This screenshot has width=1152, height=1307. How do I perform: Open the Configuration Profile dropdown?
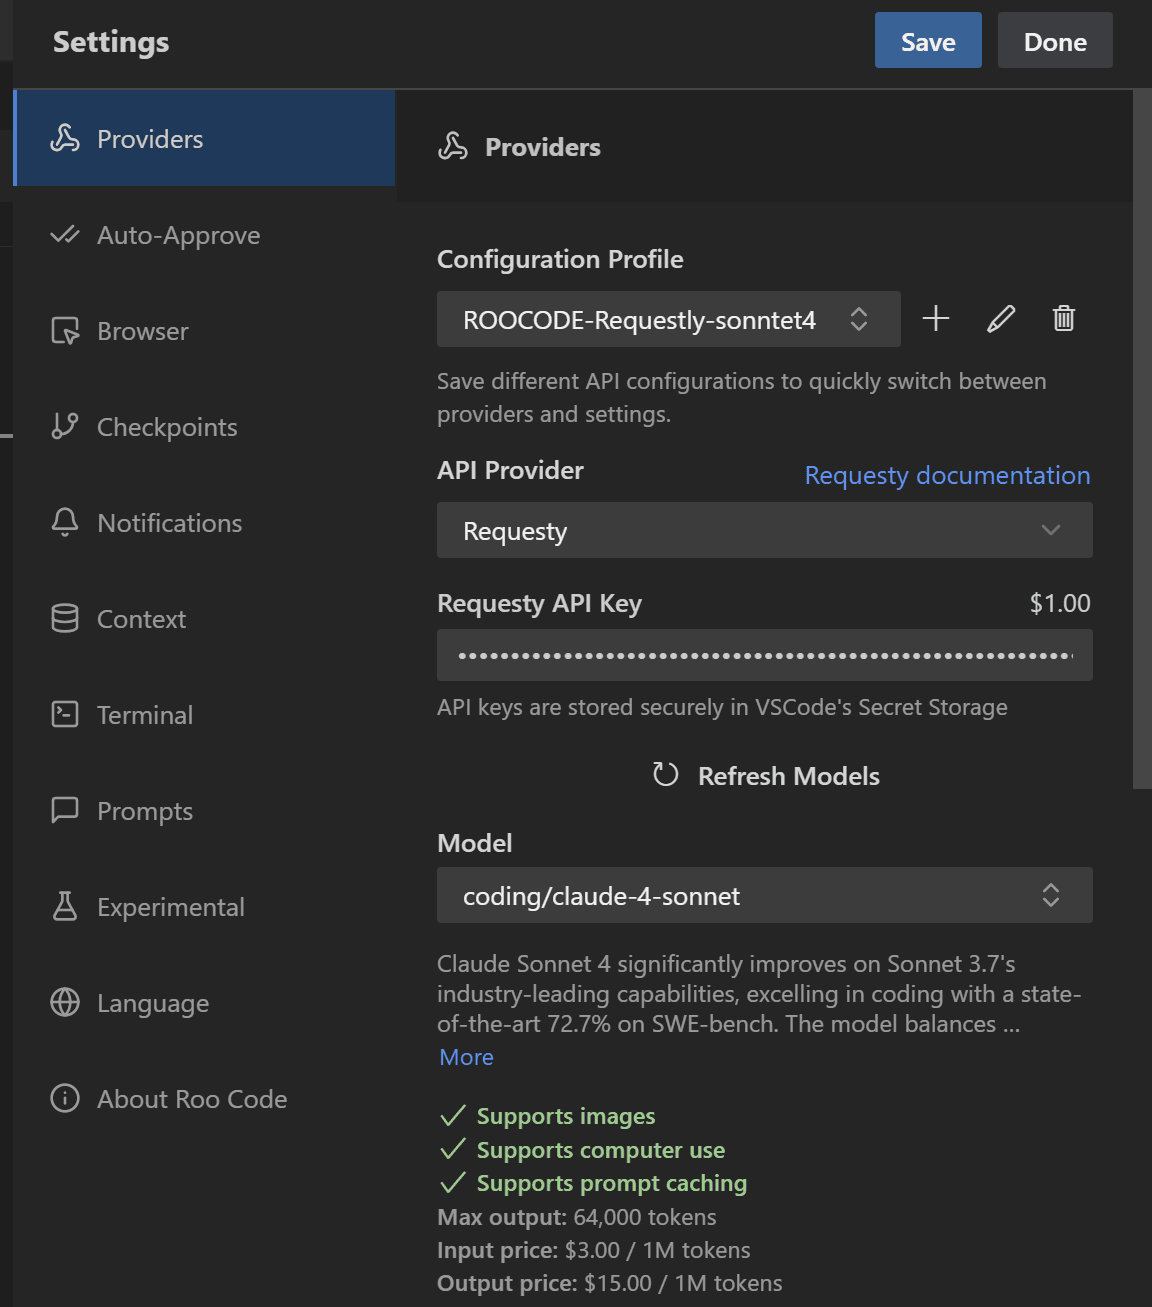(x=669, y=319)
